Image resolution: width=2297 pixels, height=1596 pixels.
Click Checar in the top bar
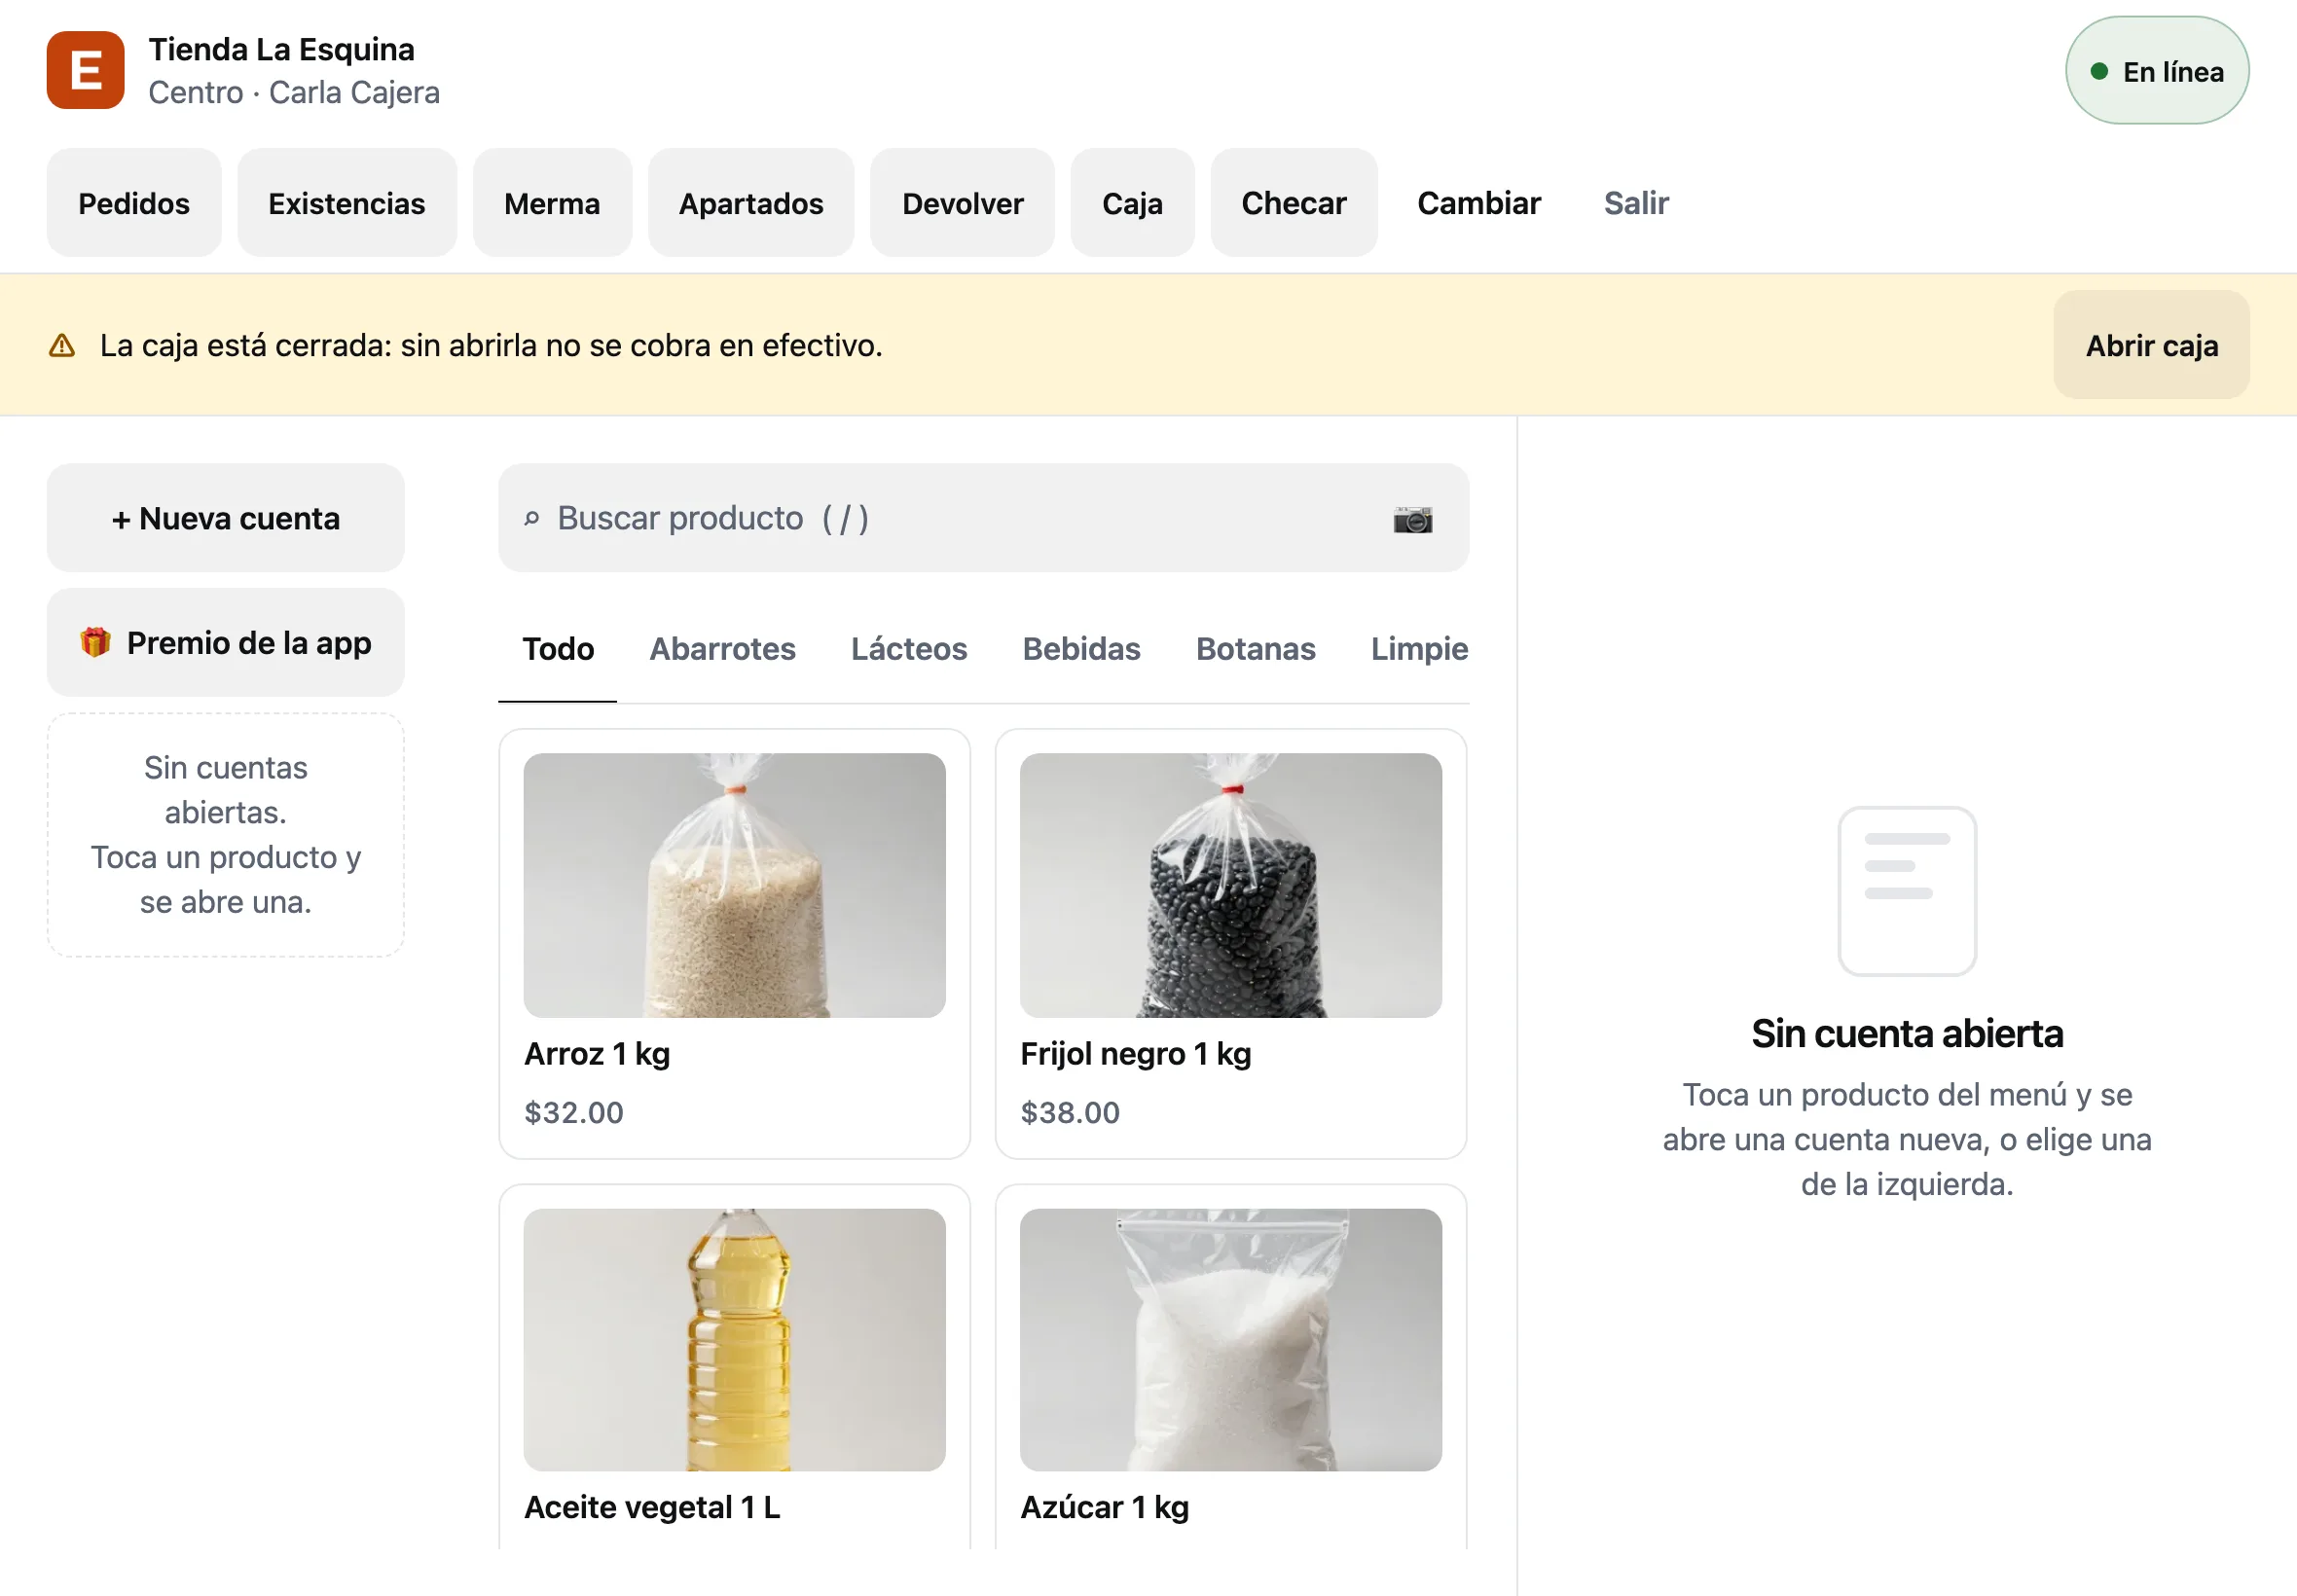click(1293, 203)
